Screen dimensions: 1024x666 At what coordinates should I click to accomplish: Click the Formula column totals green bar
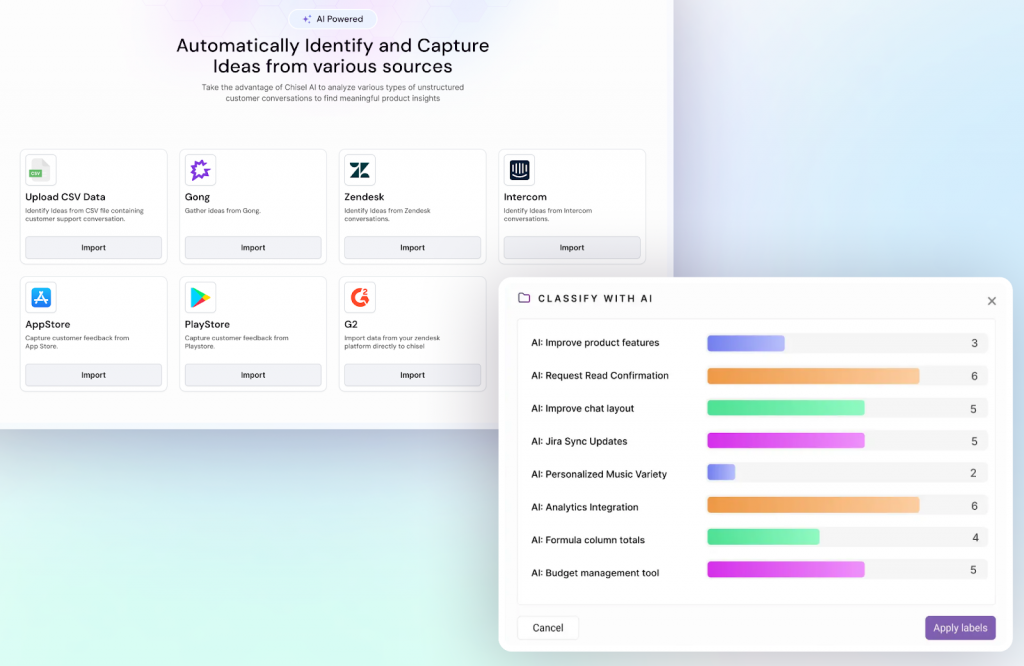point(763,537)
